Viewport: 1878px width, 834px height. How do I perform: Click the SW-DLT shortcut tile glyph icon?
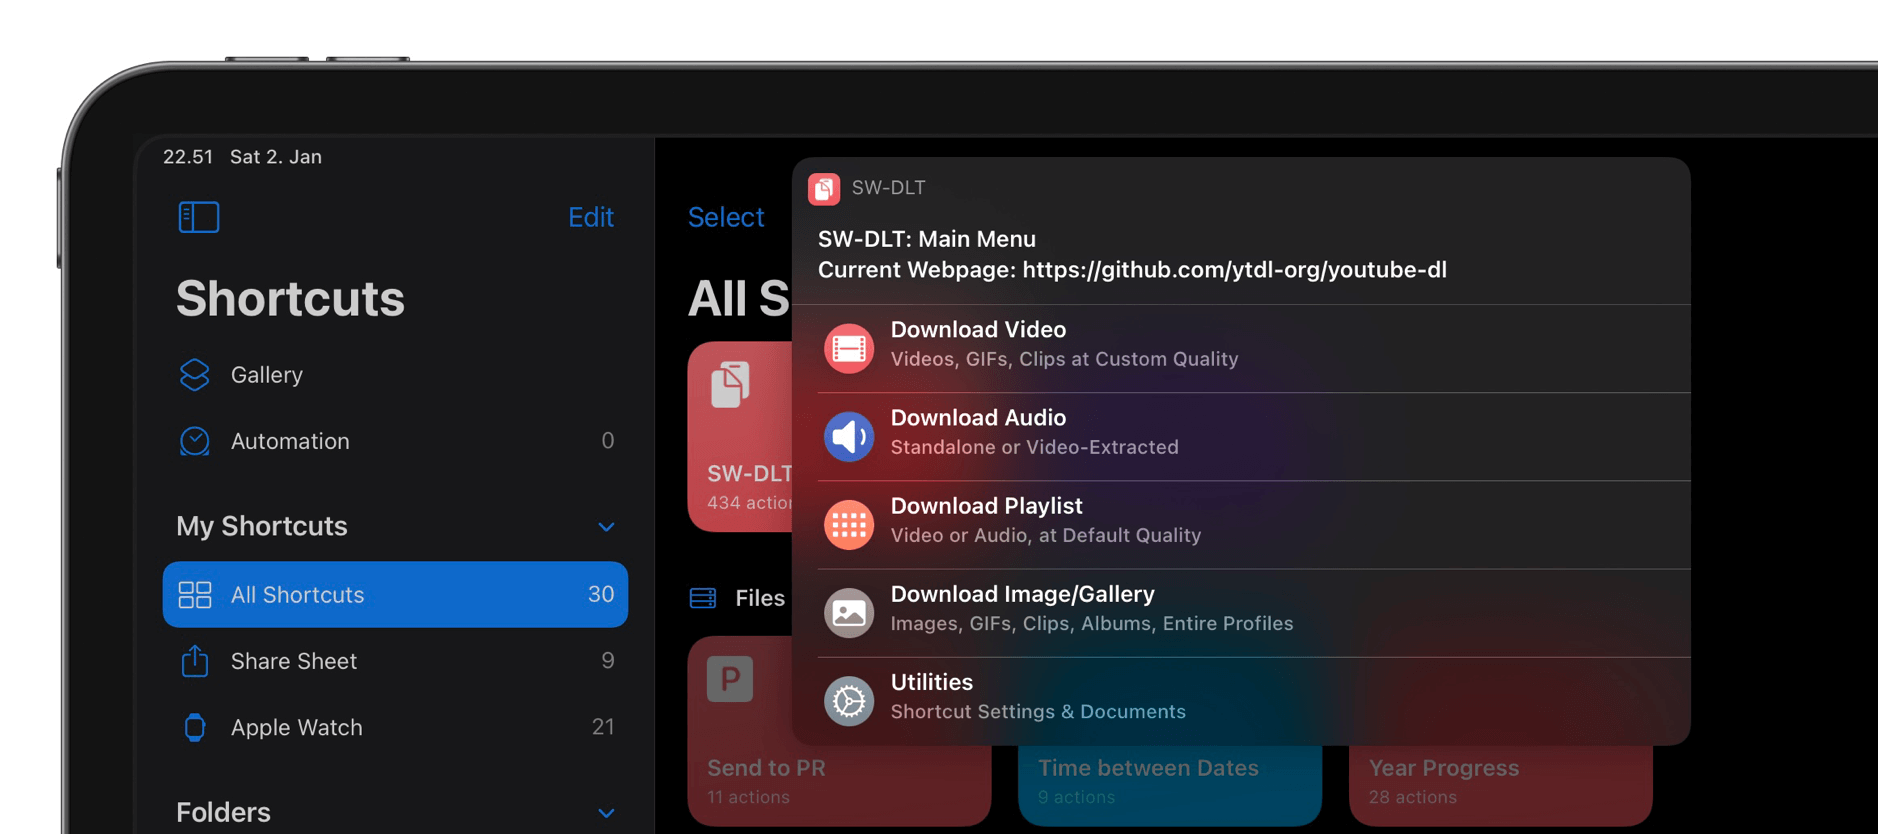pyautogui.click(x=730, y=384)
